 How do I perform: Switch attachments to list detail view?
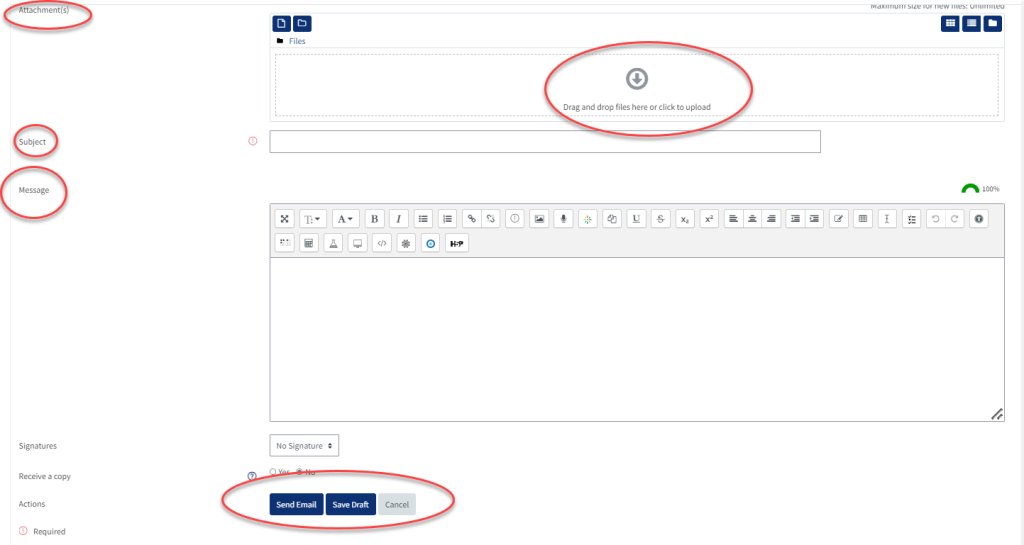tap(971, 23)
